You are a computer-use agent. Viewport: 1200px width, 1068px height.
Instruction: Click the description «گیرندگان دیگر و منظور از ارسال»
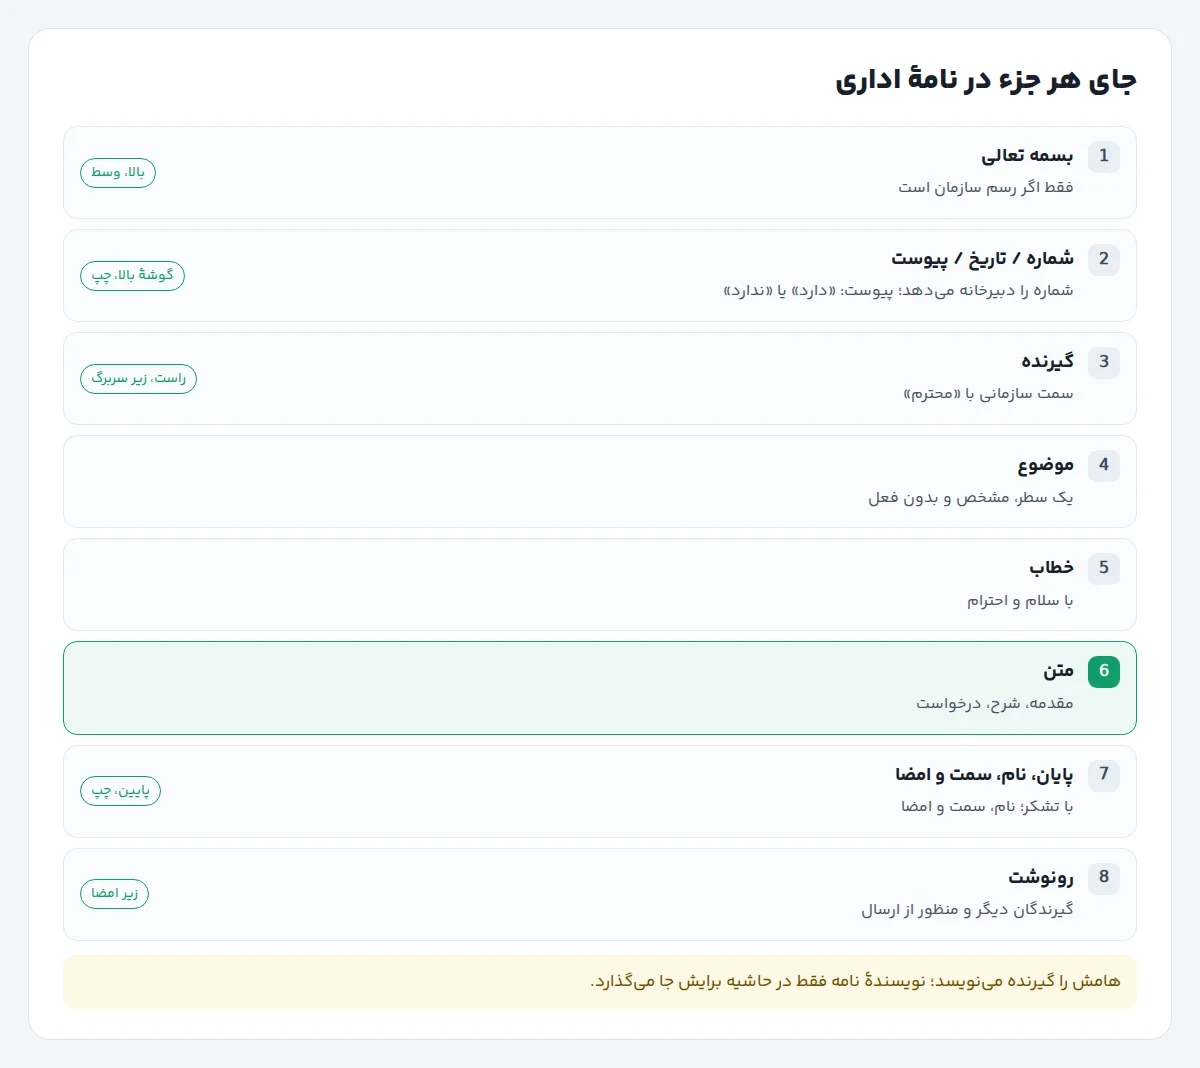967,909
